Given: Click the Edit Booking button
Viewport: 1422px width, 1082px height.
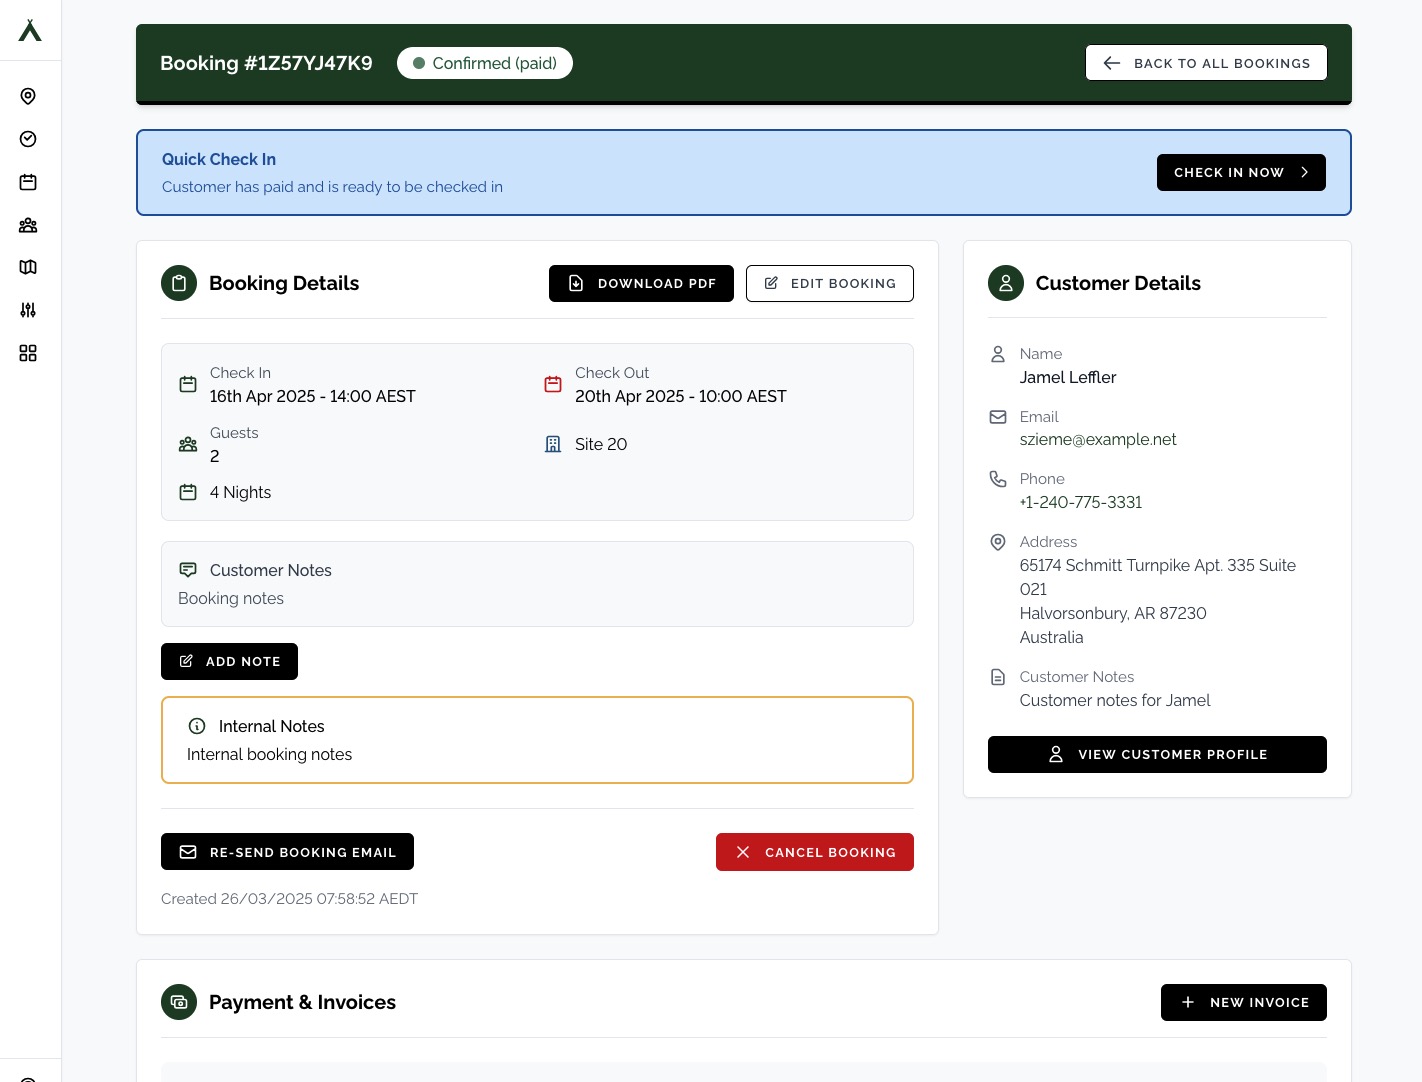Looking at the screenshot, I should click(829, 283).
